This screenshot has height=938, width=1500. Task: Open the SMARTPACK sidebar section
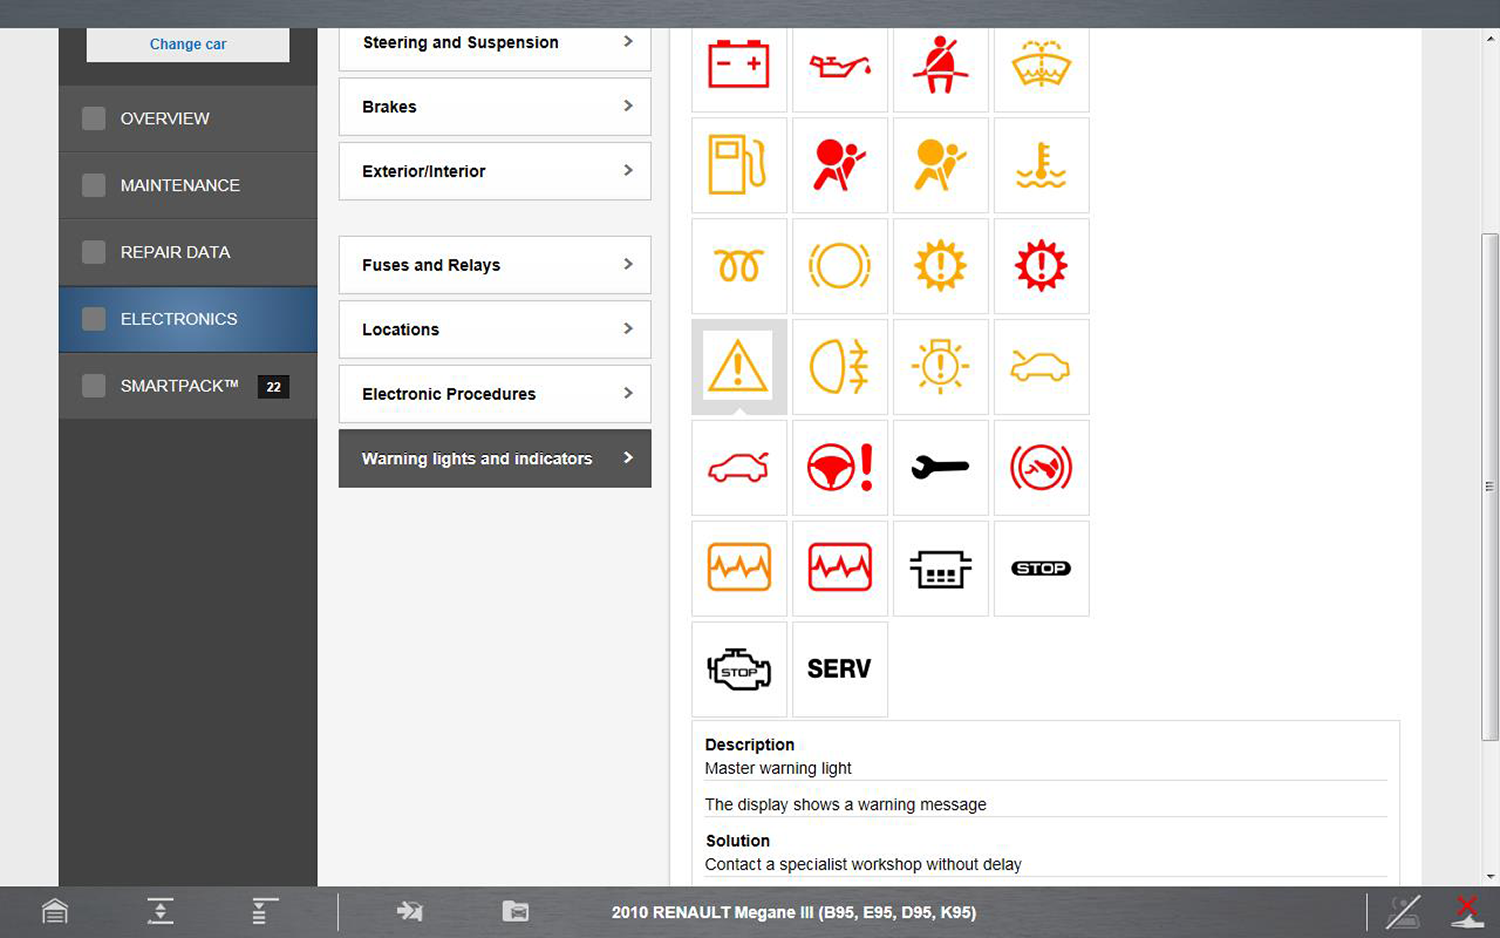(180, 386)
